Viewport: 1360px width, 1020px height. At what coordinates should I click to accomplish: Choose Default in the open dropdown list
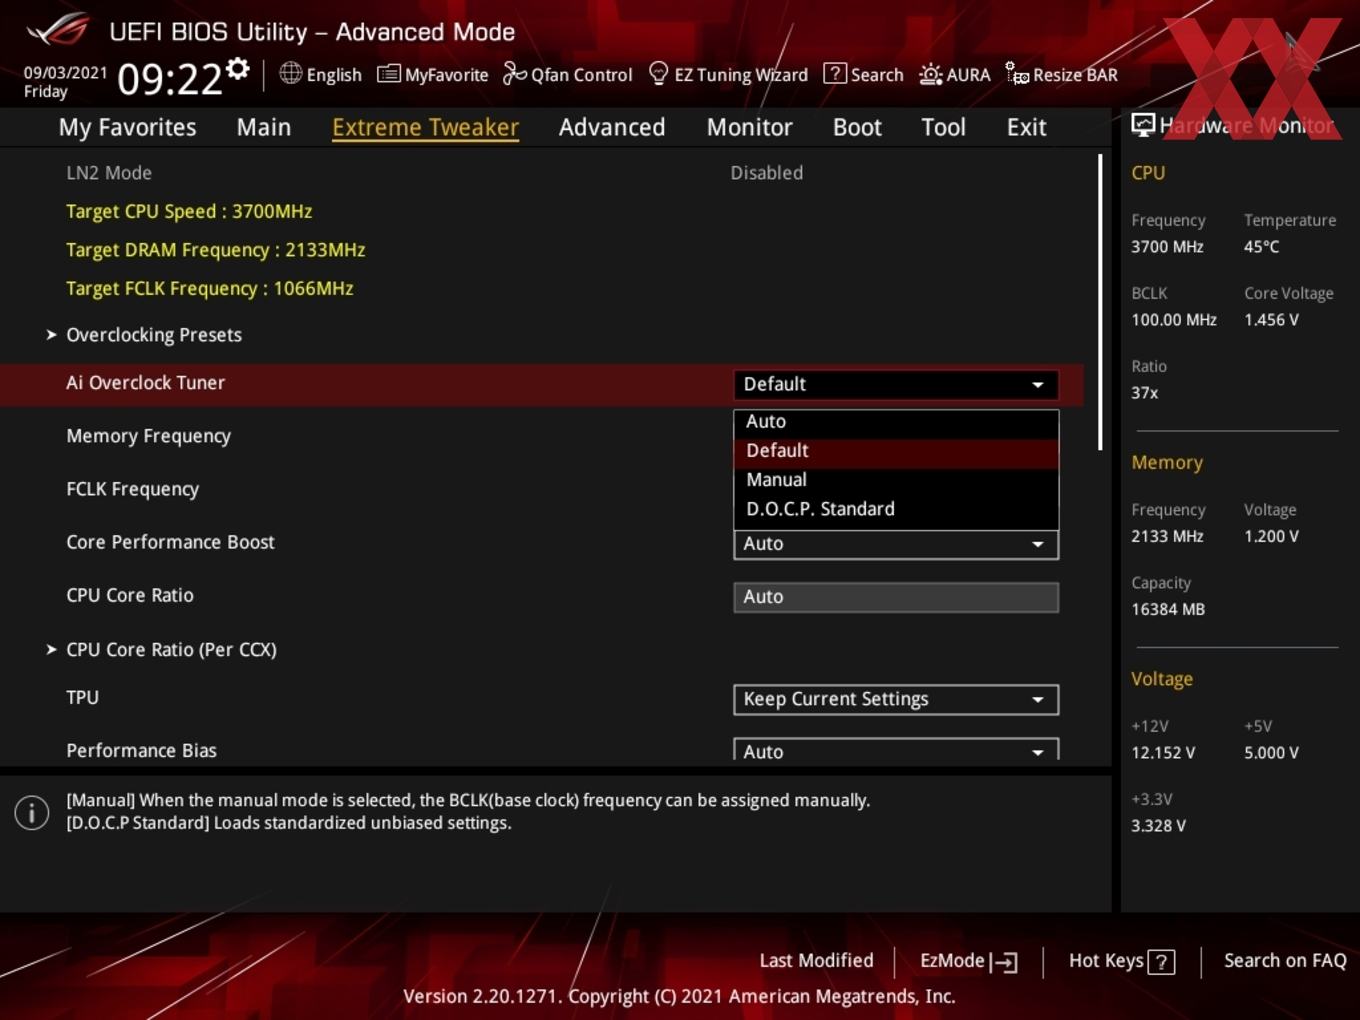tap(895, 450)
